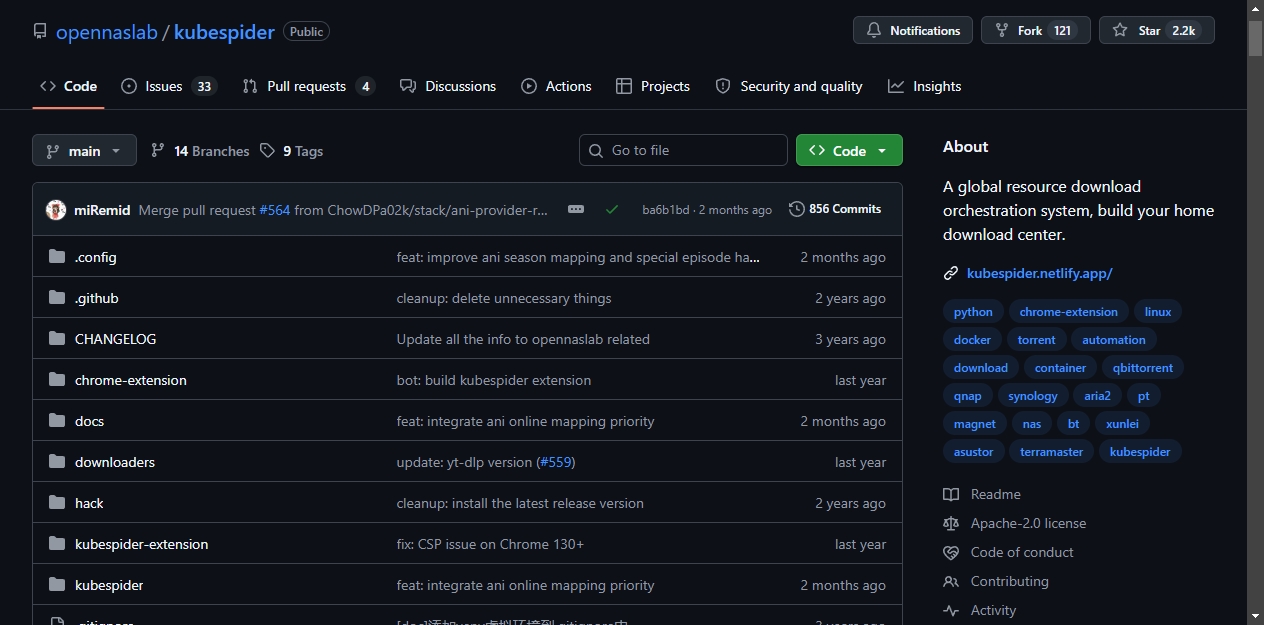Open the Security and quality tab
This screenshot has width=1264, height=625.
coord(789,86)
